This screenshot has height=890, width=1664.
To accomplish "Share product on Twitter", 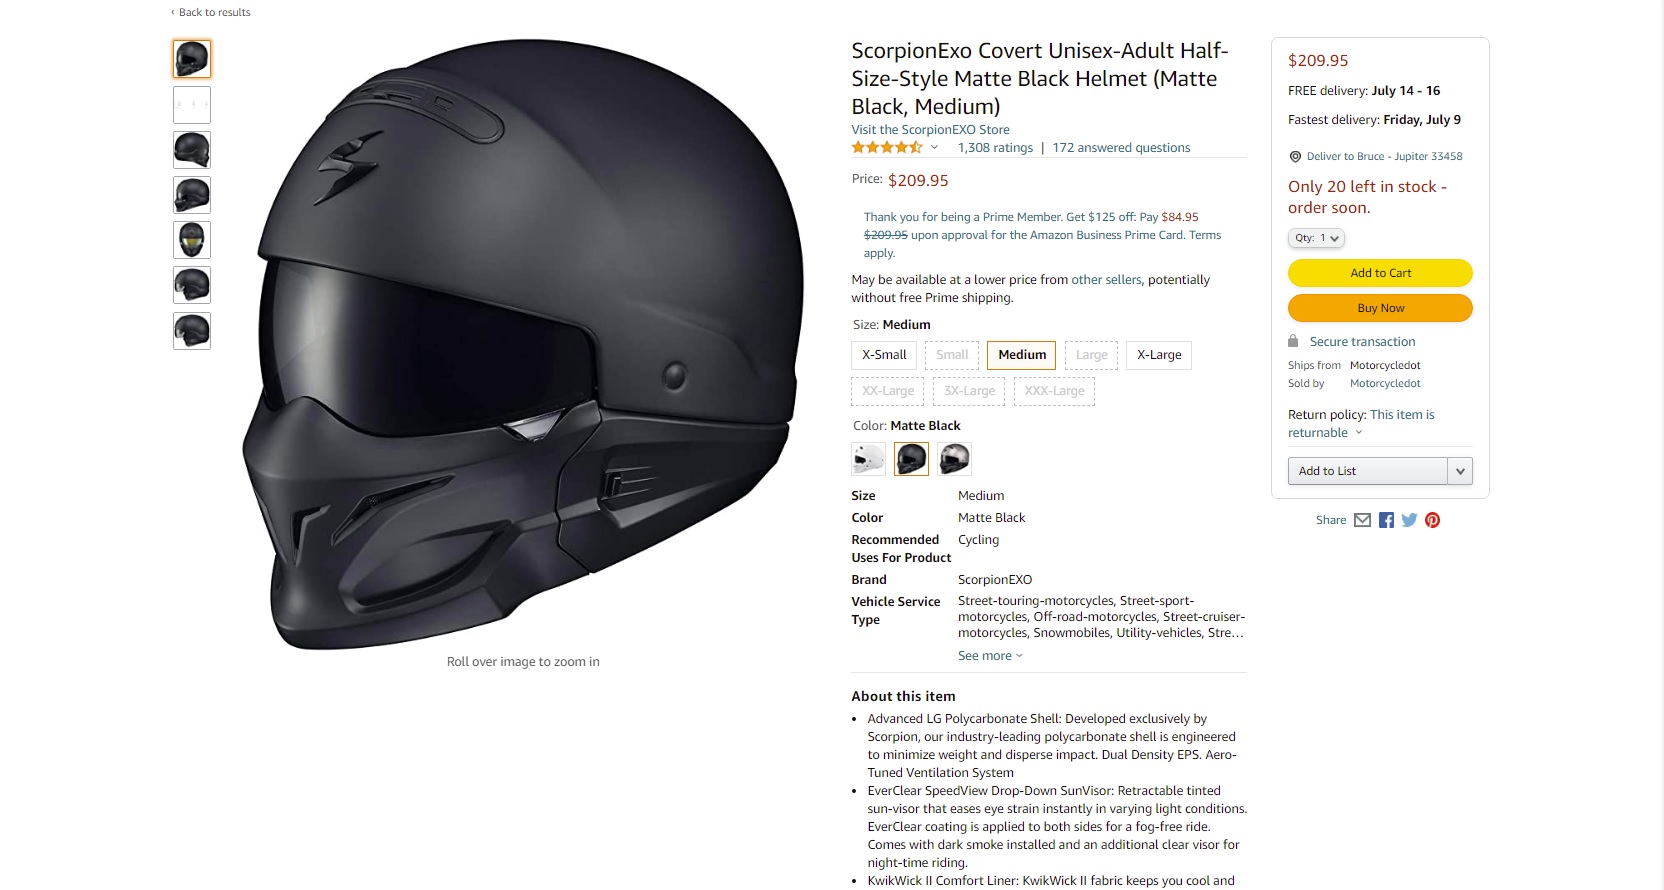I will coord(1409,520).
